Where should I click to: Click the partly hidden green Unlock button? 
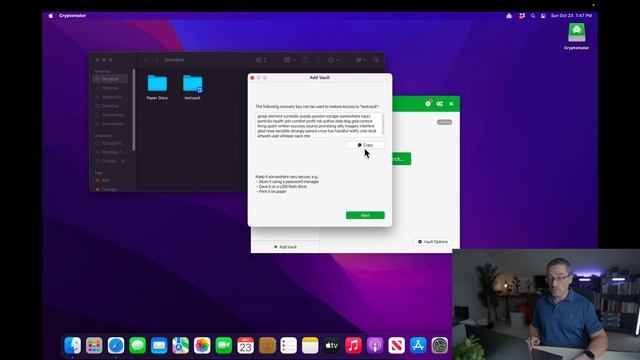pyautogui.click(x=401, y=159)
